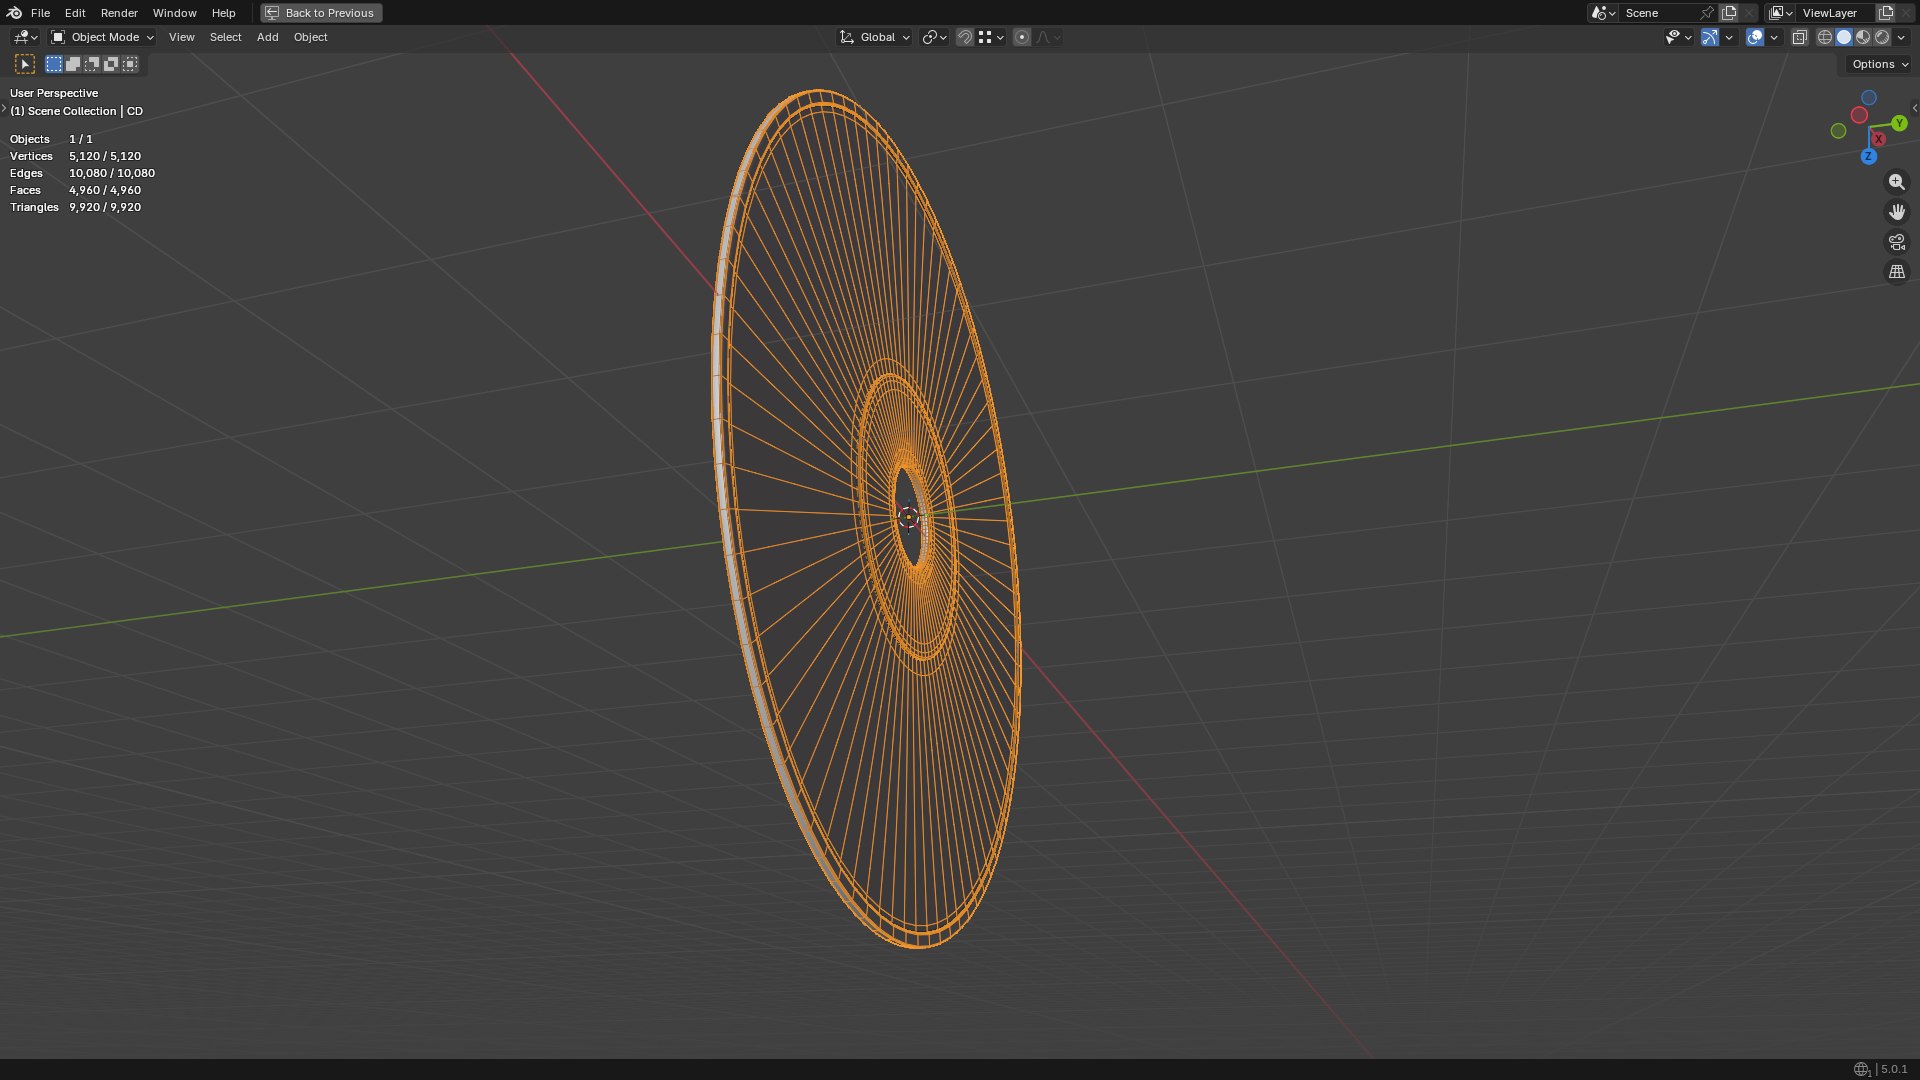1920x1080 pixels.
Task: Open the Options dropdown
Action: point(1879,64)
